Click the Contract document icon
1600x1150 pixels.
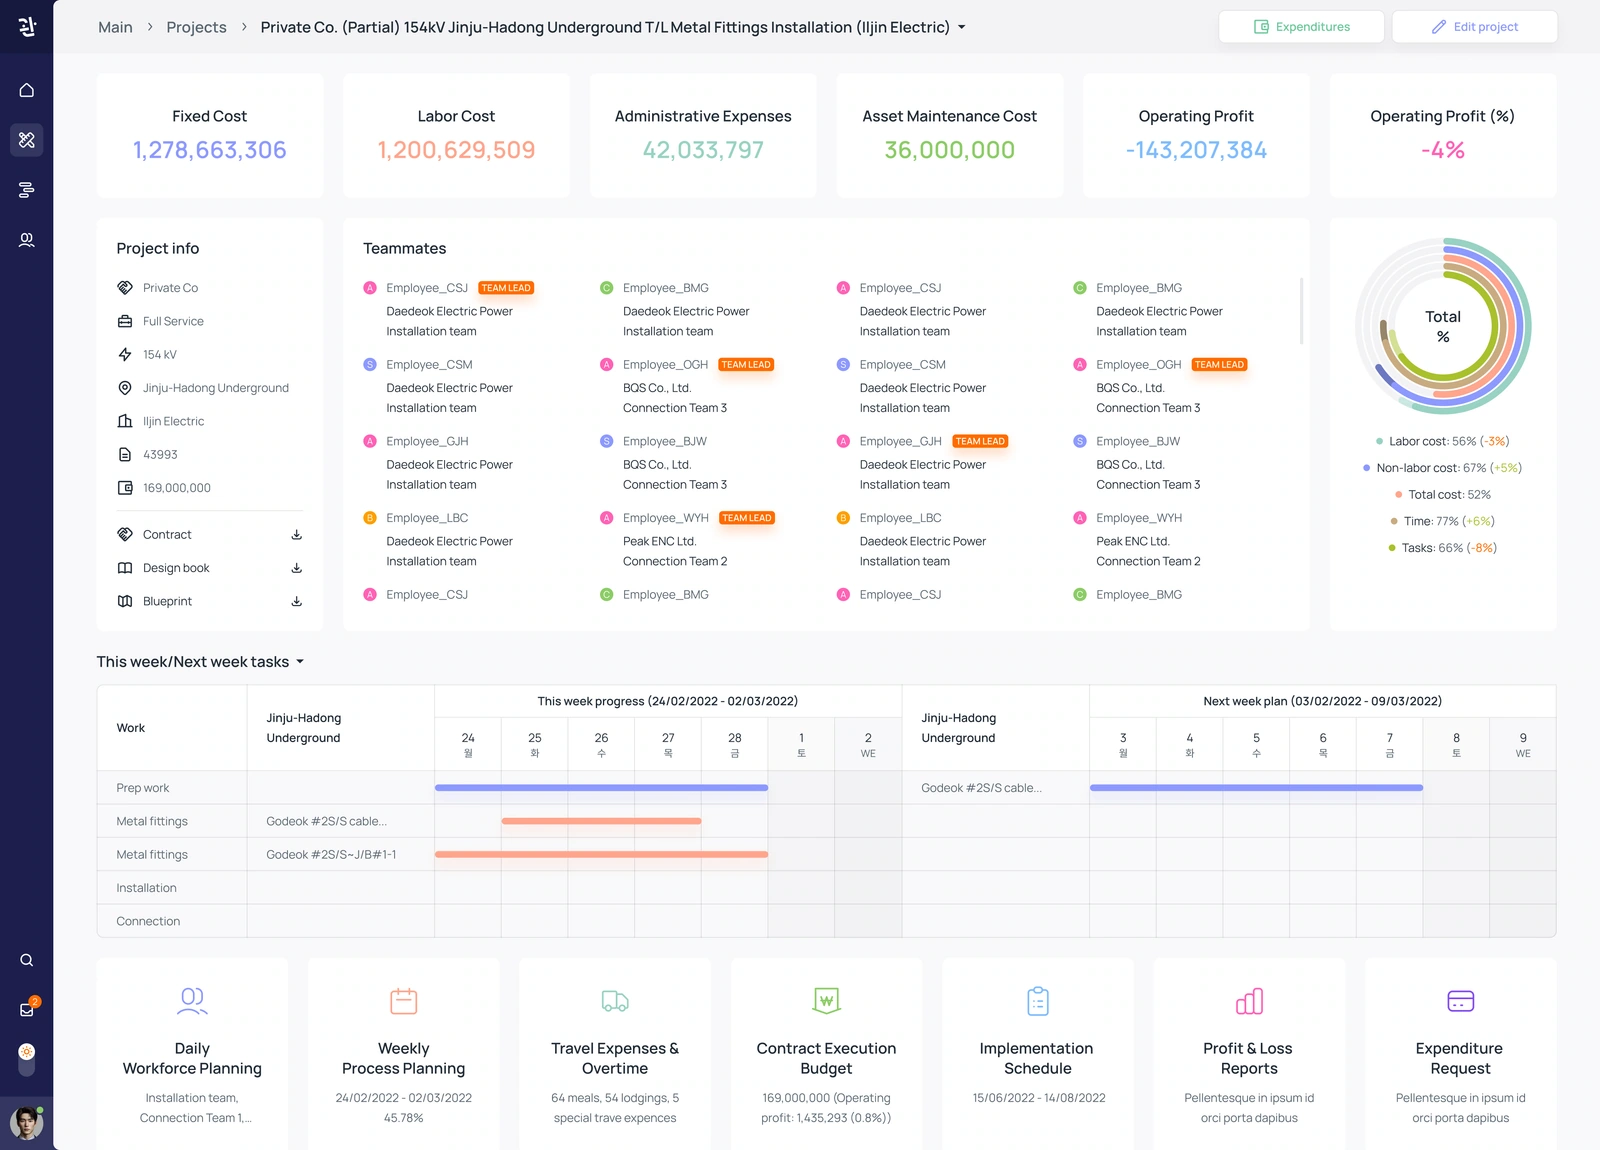(125, 535)
